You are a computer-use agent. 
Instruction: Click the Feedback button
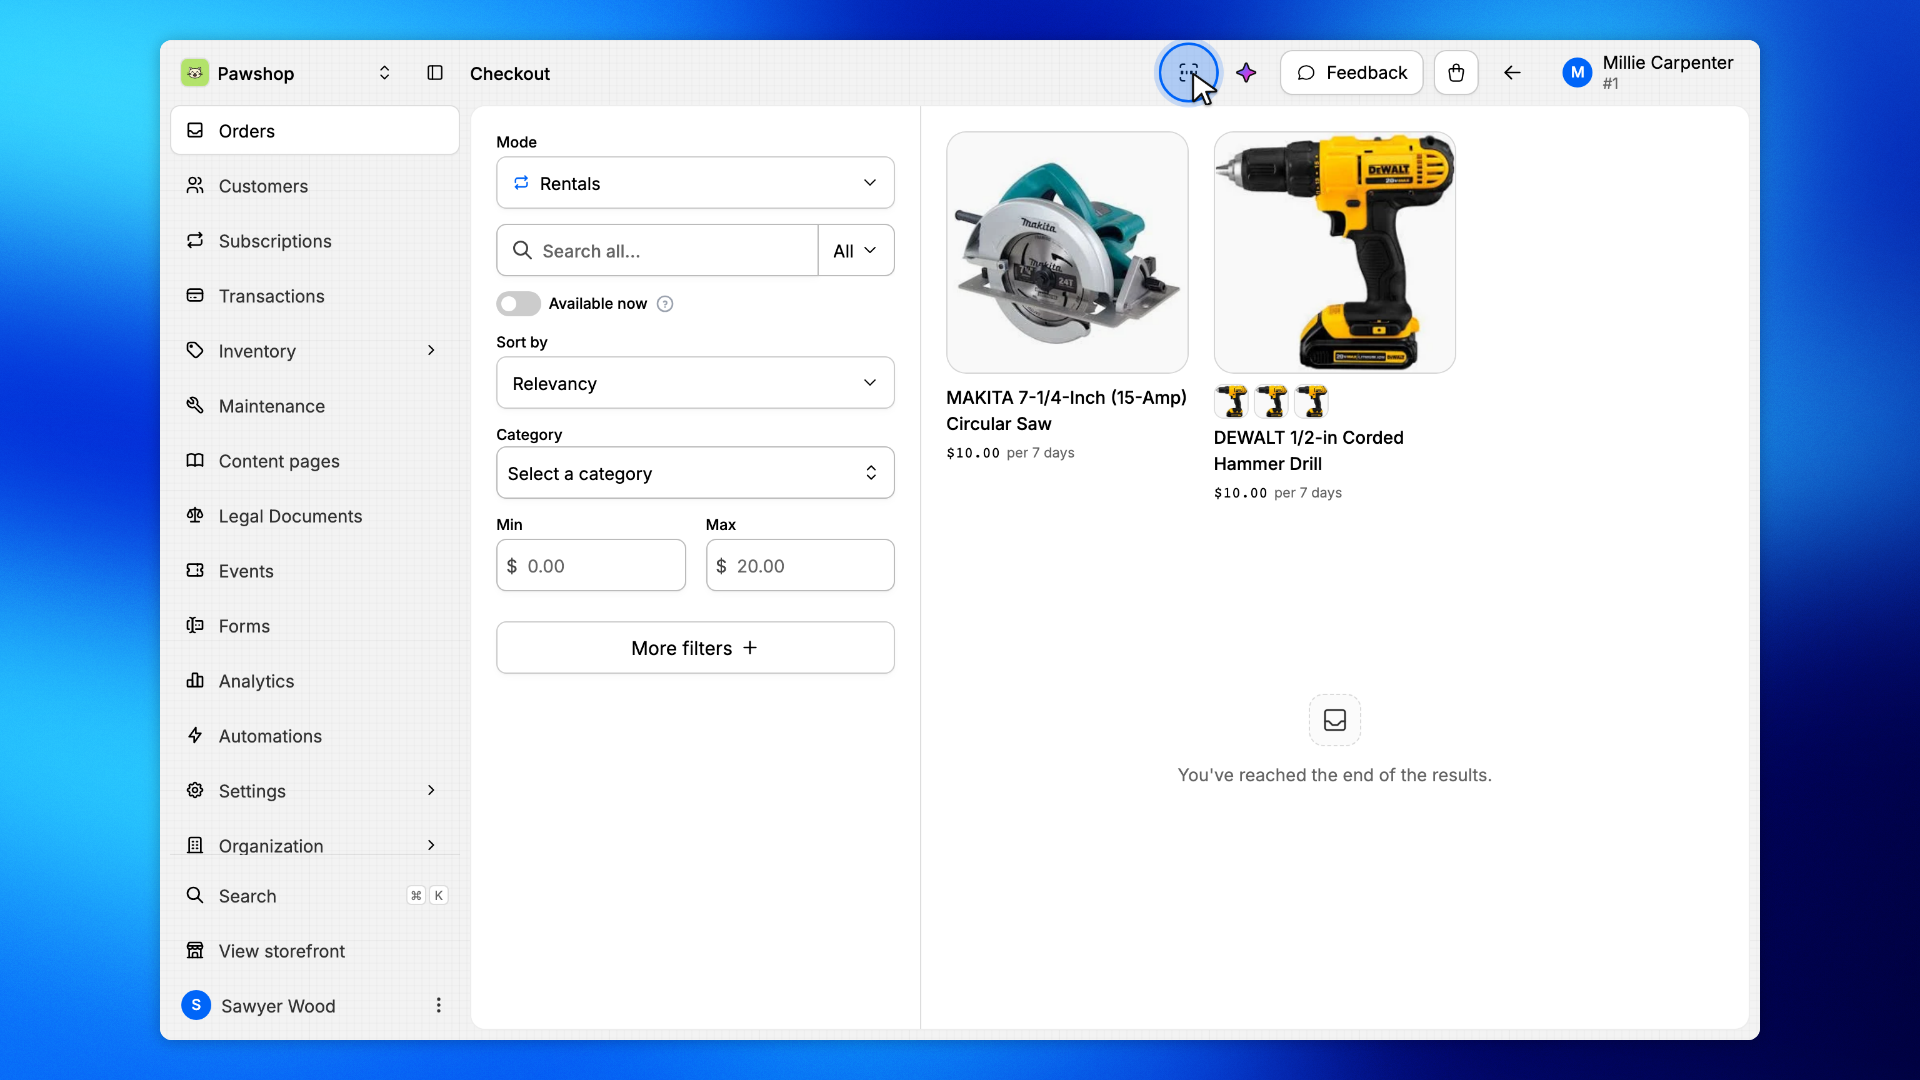tap(1351, 73)
